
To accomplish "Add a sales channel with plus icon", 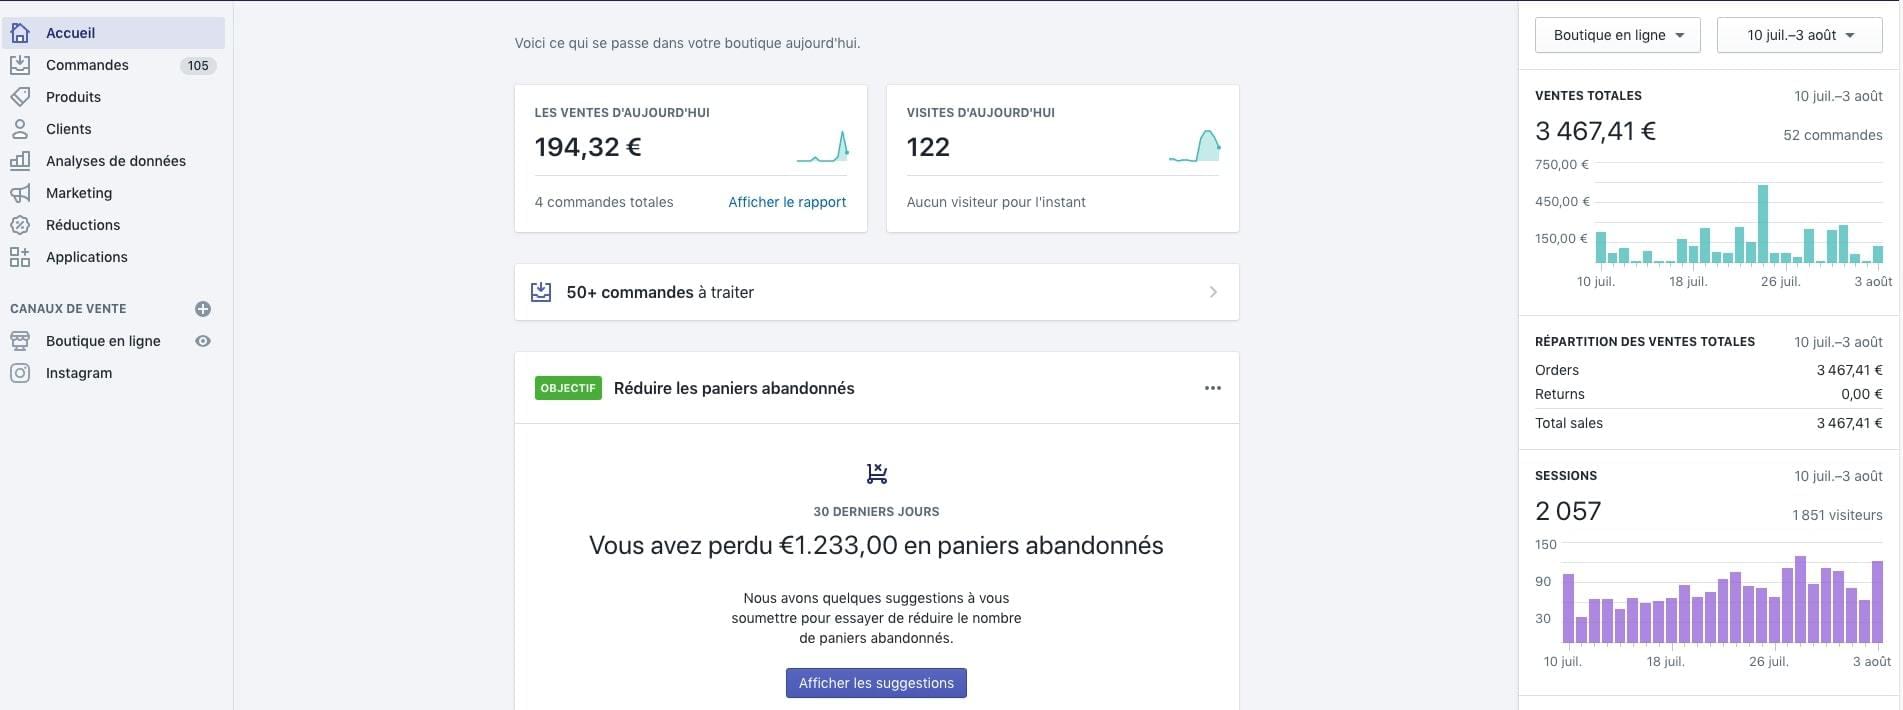I will (203, 309).
